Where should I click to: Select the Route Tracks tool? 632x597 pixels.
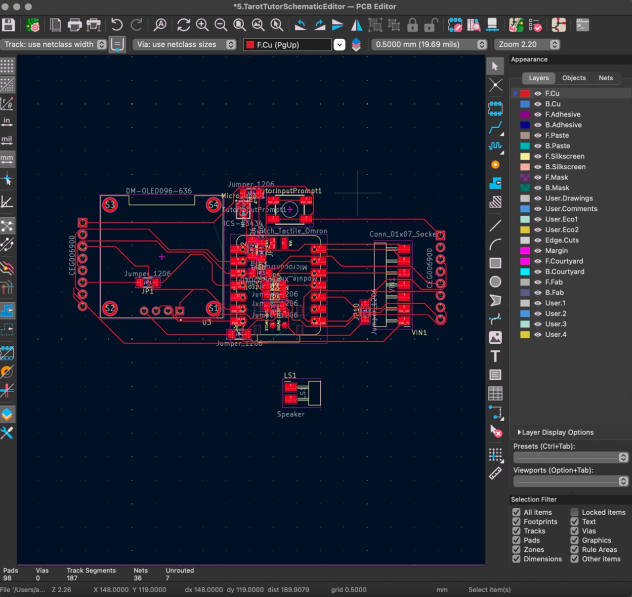coord(495,127)
